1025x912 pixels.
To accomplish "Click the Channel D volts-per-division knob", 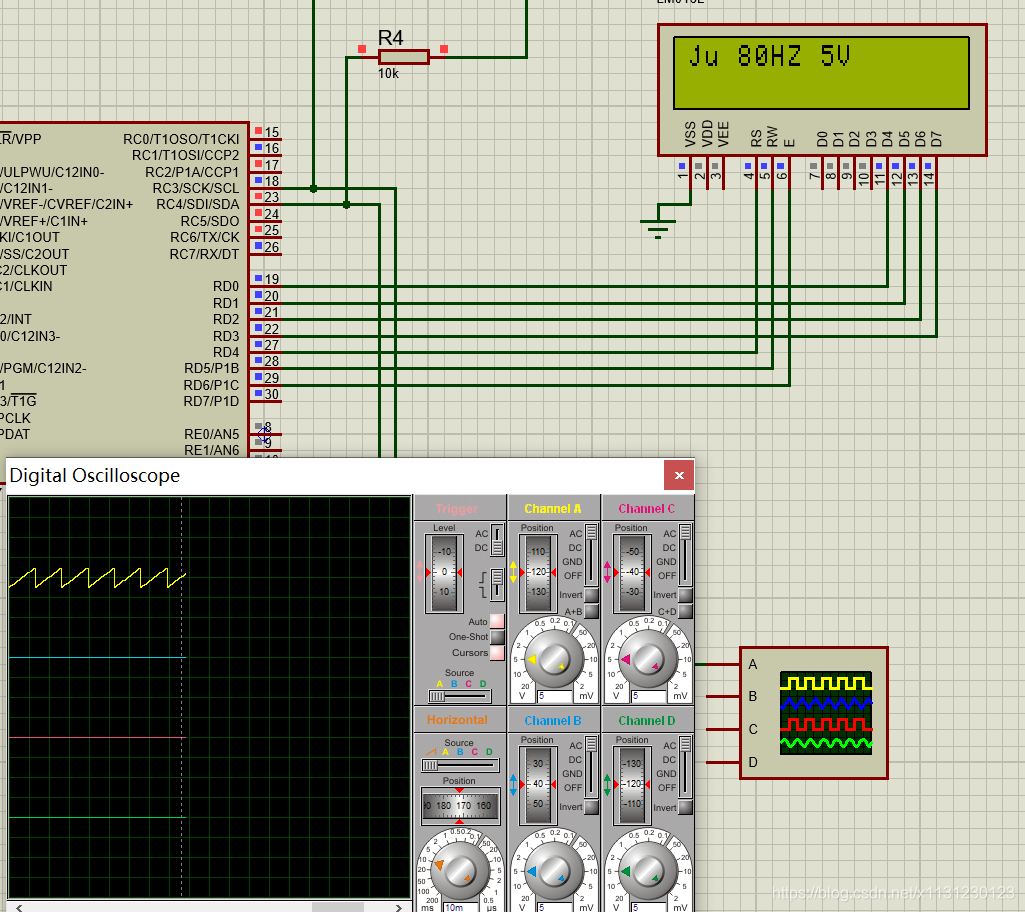I will pyautogui.click(x=648, y=871).
